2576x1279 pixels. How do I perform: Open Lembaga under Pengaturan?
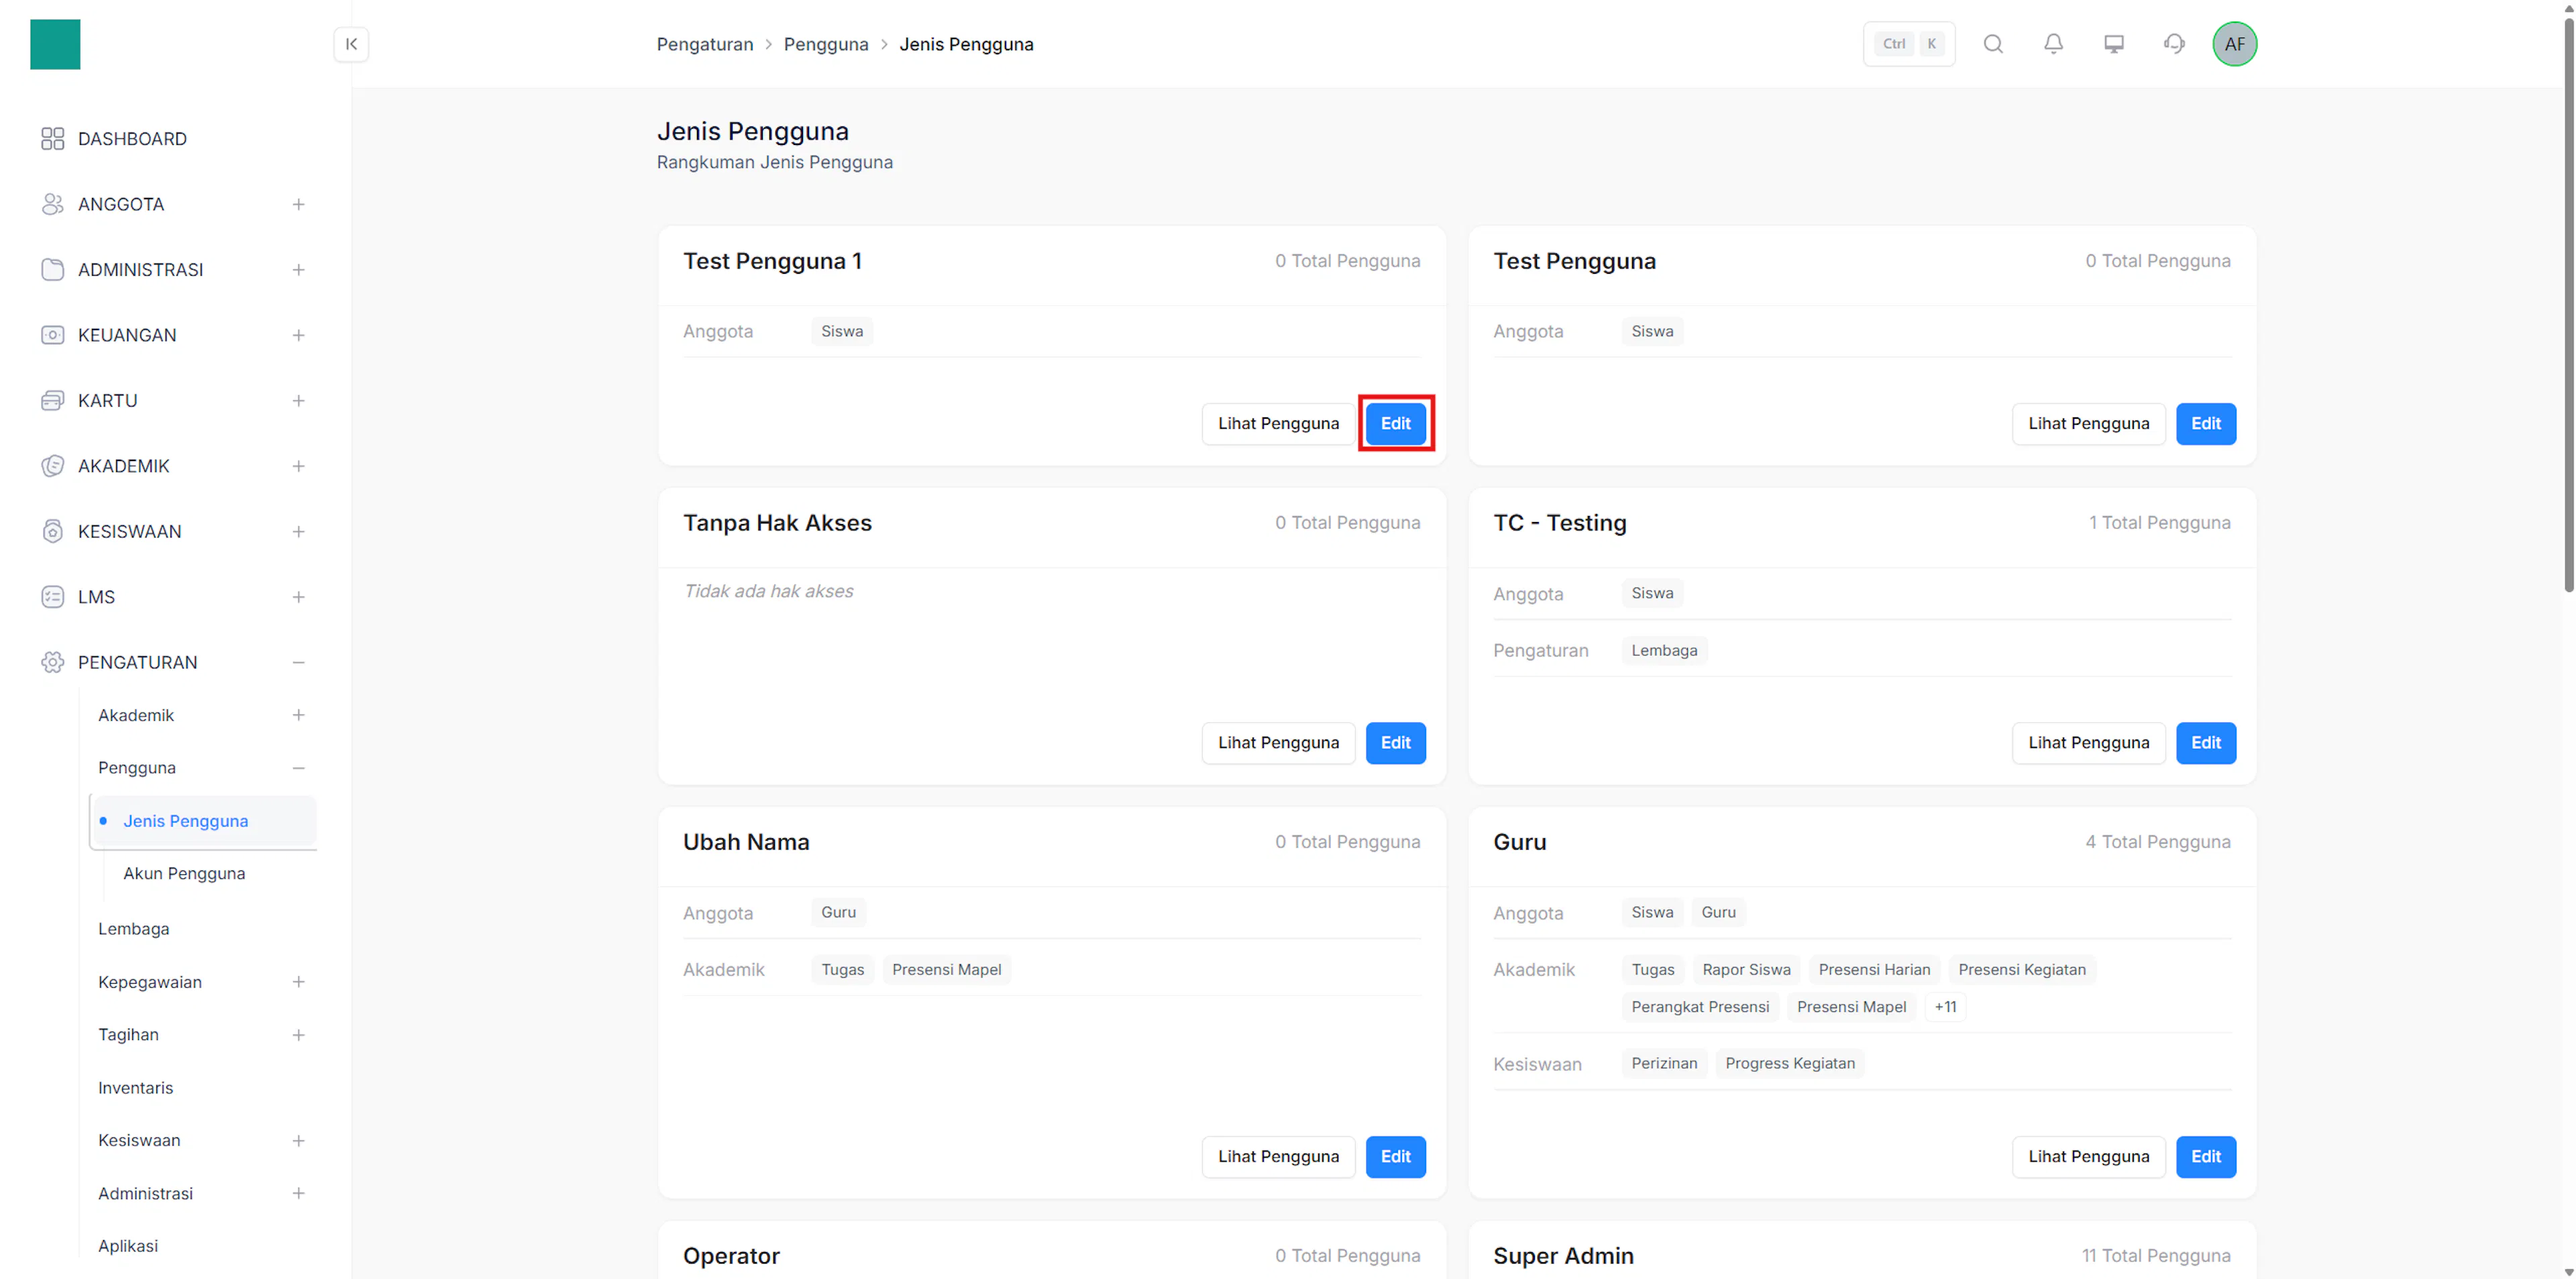tap(134, 929)
